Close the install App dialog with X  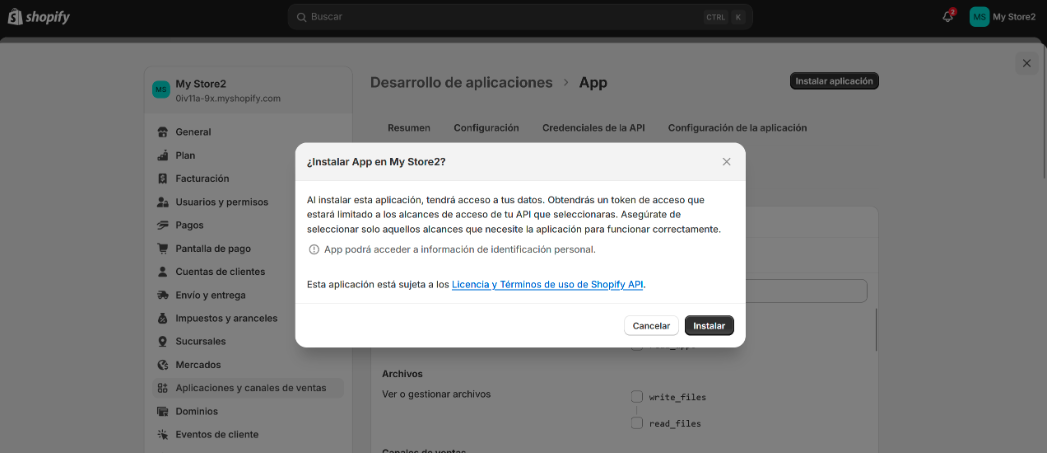726,161
